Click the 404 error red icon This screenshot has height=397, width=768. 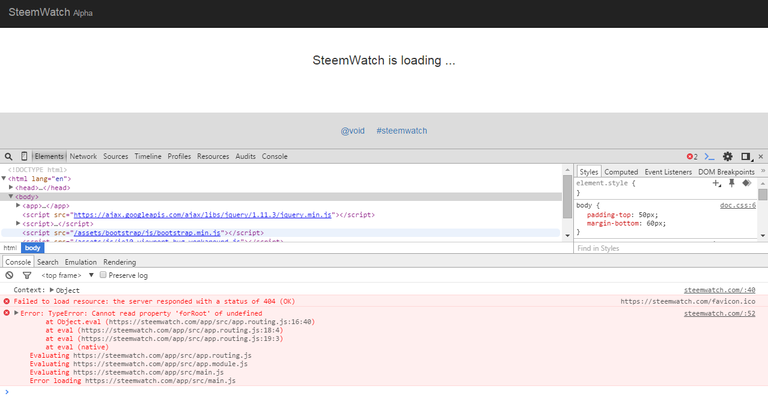pyautogui.click(x=7, y=301)
